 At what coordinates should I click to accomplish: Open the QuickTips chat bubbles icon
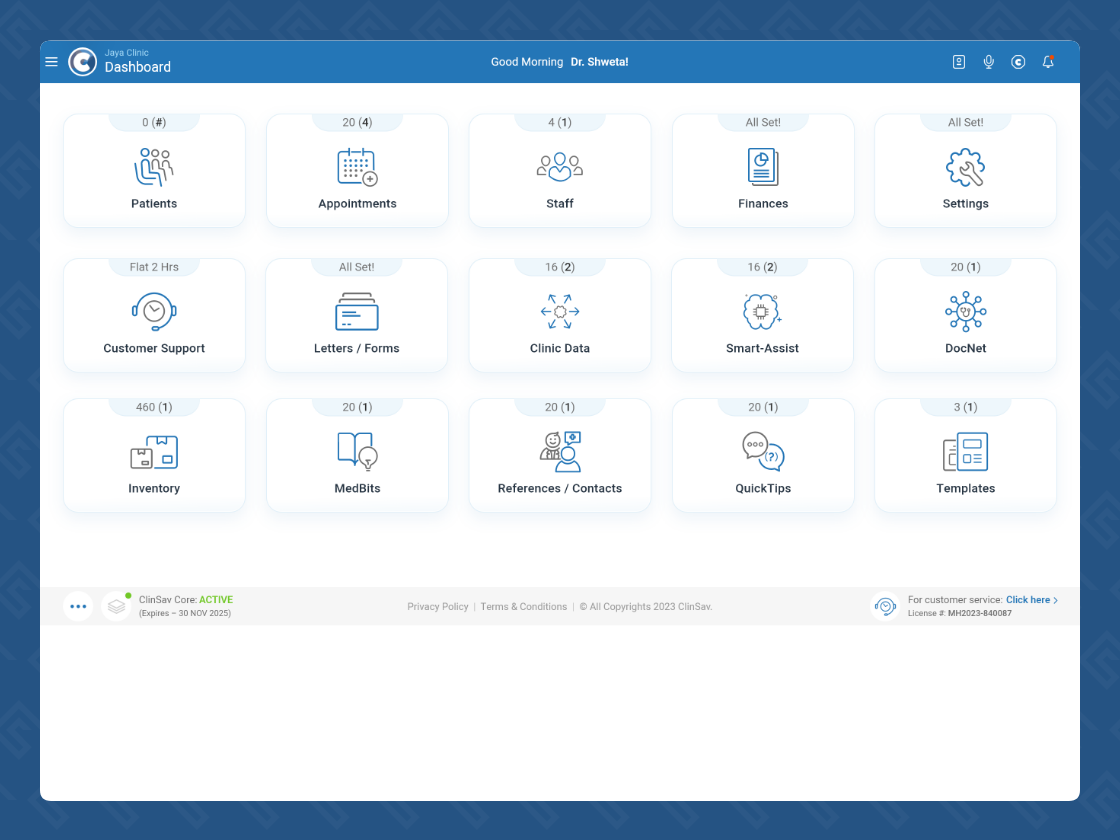point(763,451)
